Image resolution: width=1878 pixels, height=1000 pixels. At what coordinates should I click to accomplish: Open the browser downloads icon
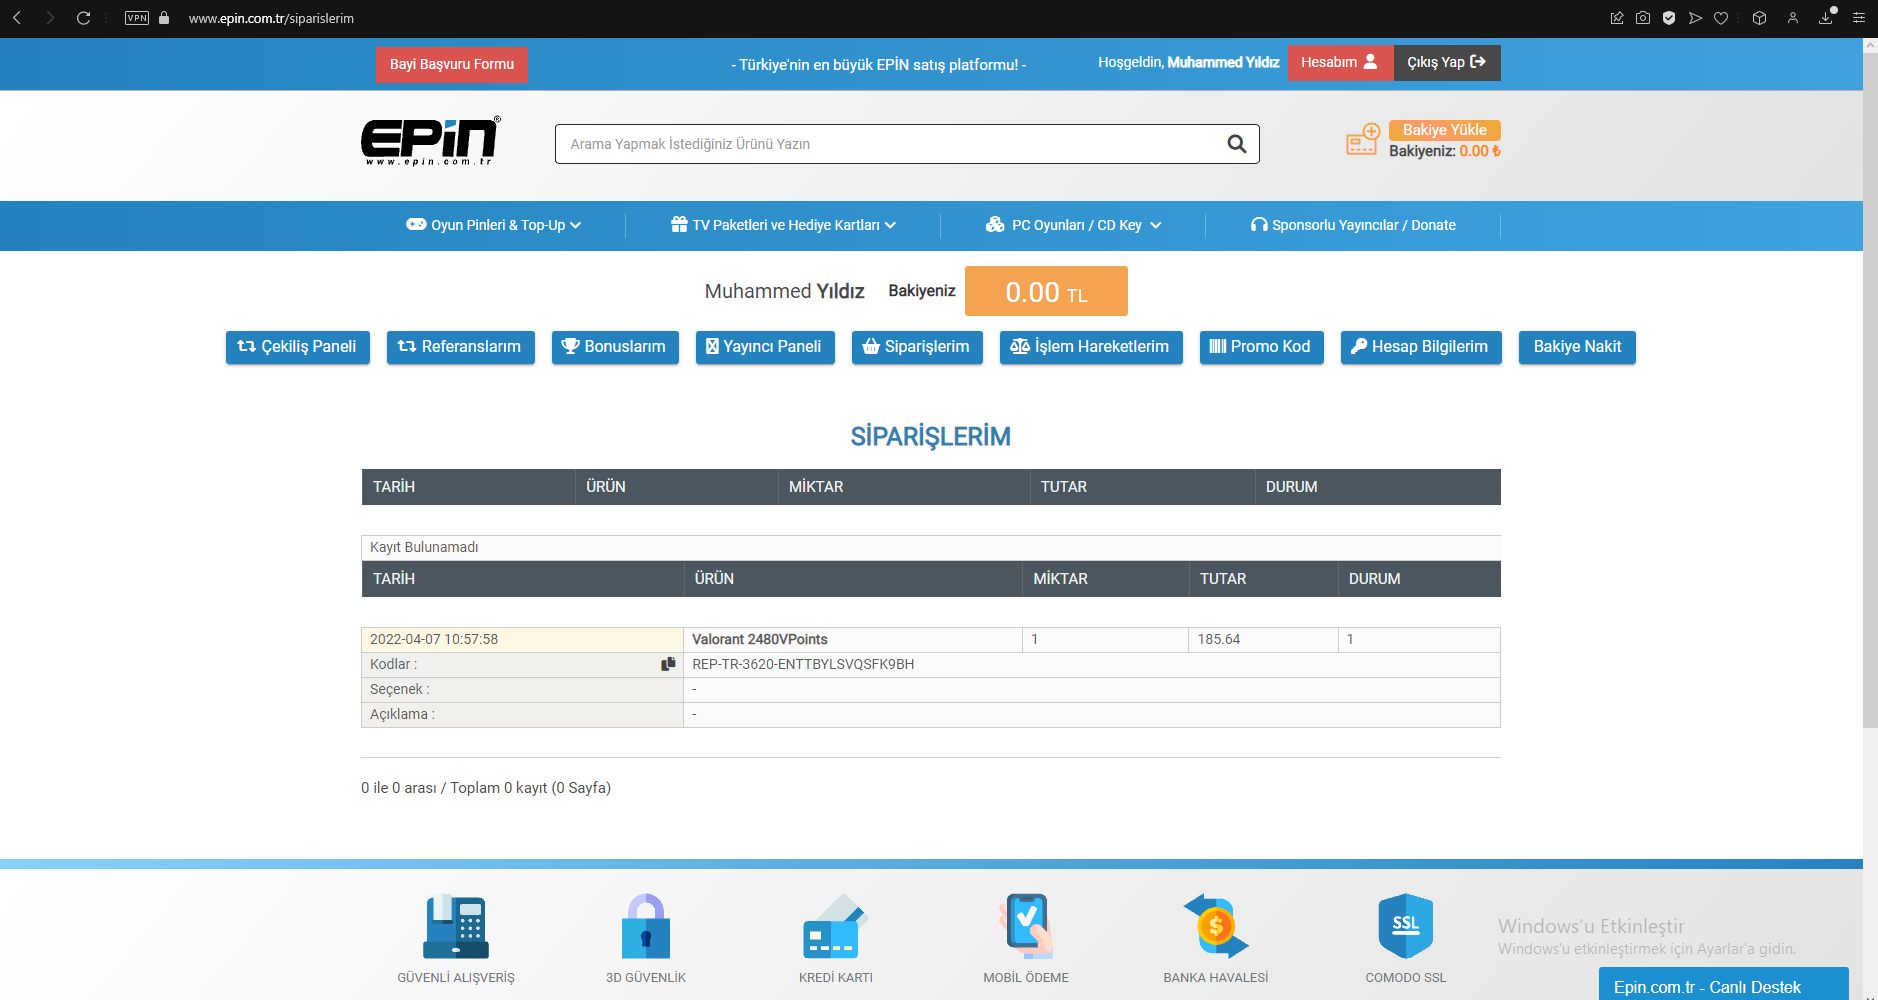pyautogui.click(x=1826, y=18)
